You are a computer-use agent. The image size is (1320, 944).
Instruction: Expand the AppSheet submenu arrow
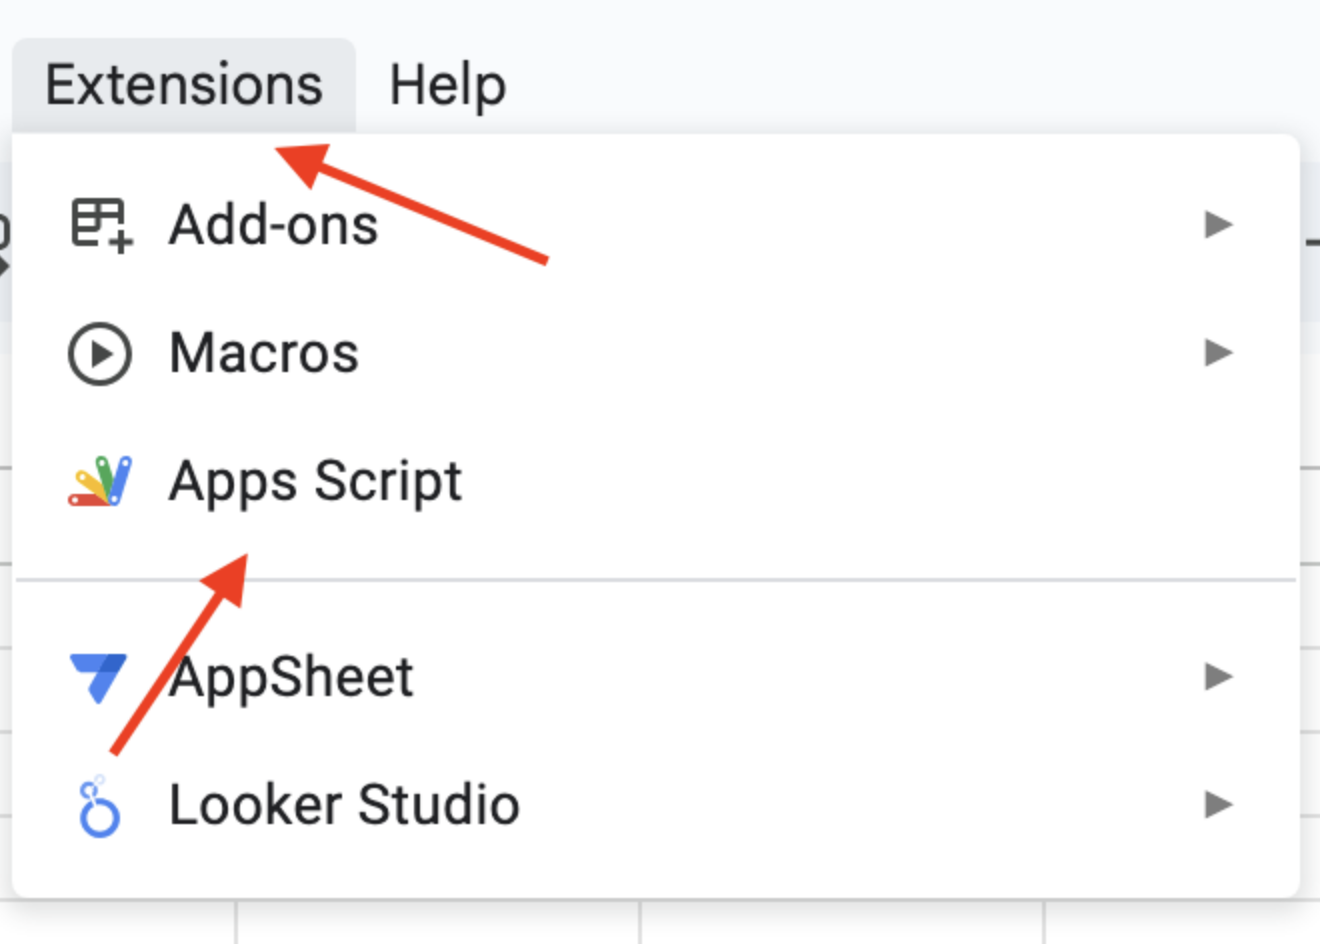1218,677
